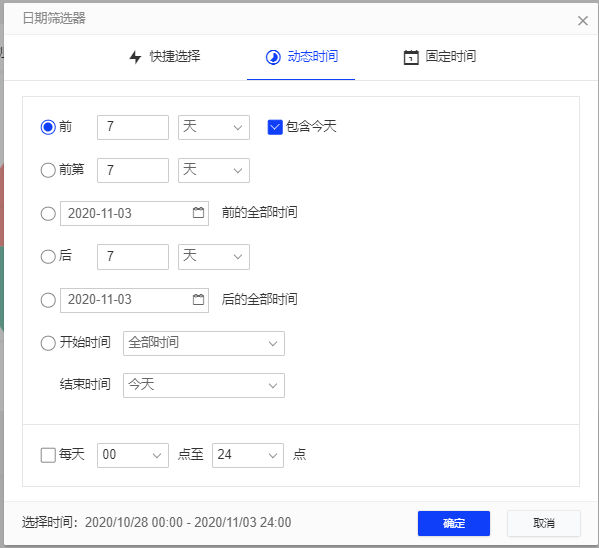
Task: Select the 前第 radio option
Action: click(48, 170)
